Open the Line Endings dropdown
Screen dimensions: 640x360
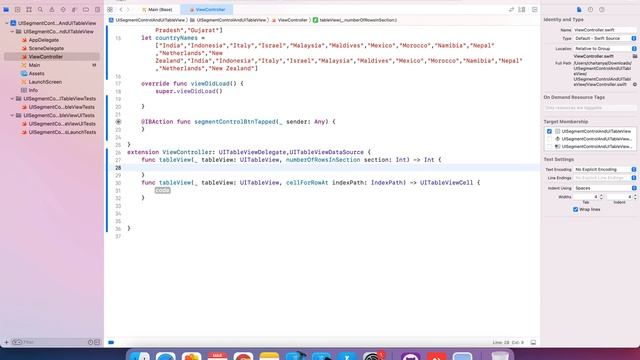pos(605,178)
